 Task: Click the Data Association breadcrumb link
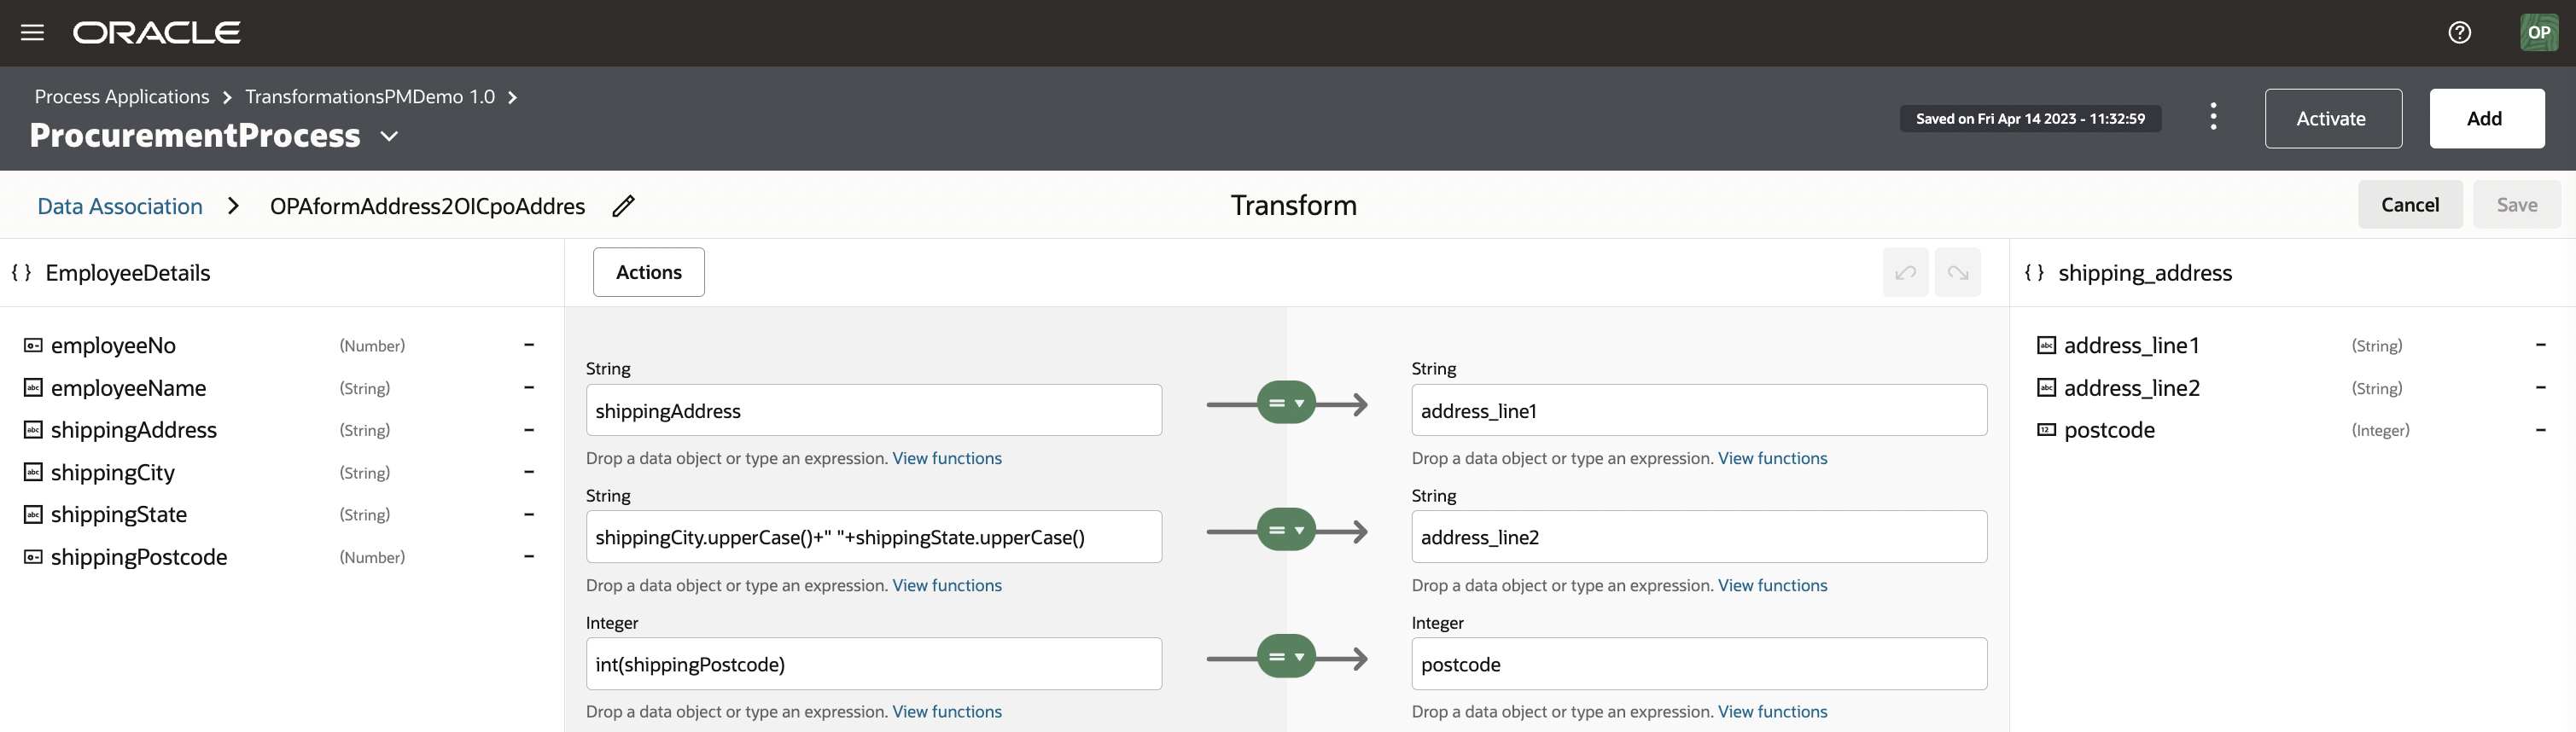pos(120,206)
